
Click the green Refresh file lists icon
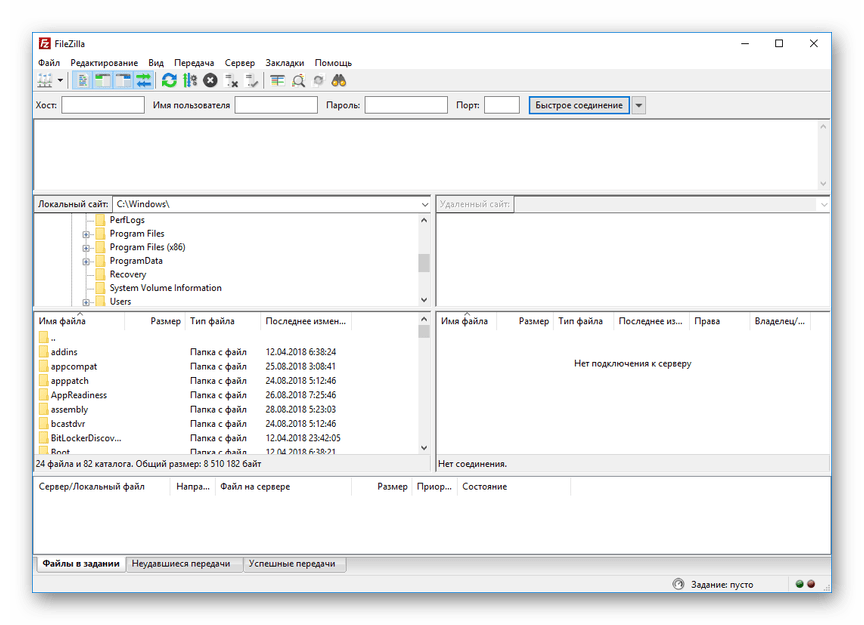169,81
